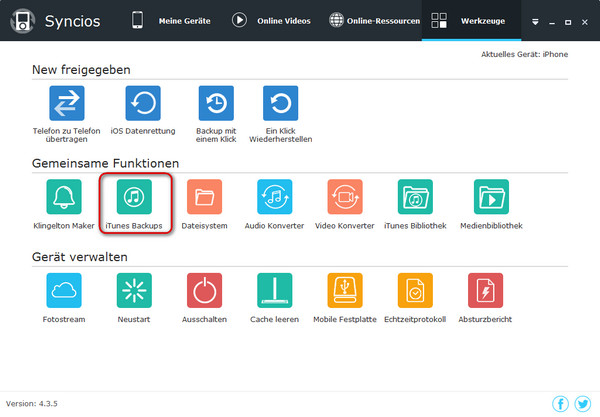Start Backup mit einem Klick
Viewport: 600px width, 417px height.
[216, 103]
